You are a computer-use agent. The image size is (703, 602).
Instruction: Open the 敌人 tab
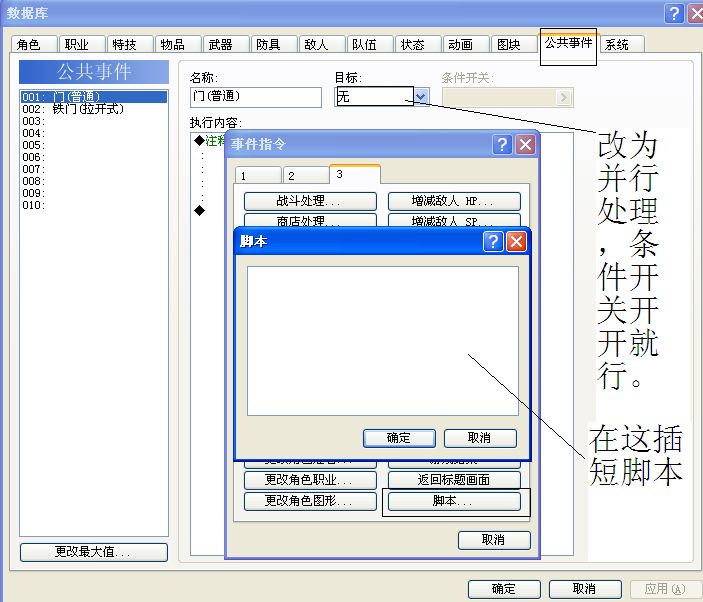tap(322, 44)
